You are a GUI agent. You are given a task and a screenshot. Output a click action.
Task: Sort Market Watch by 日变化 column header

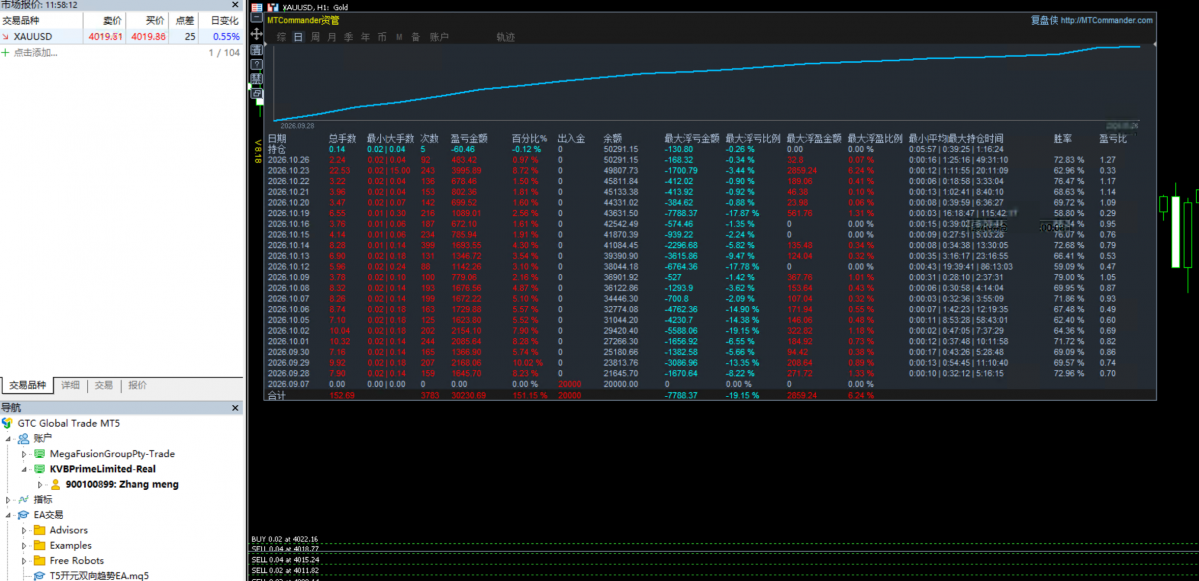coord(223,21)
